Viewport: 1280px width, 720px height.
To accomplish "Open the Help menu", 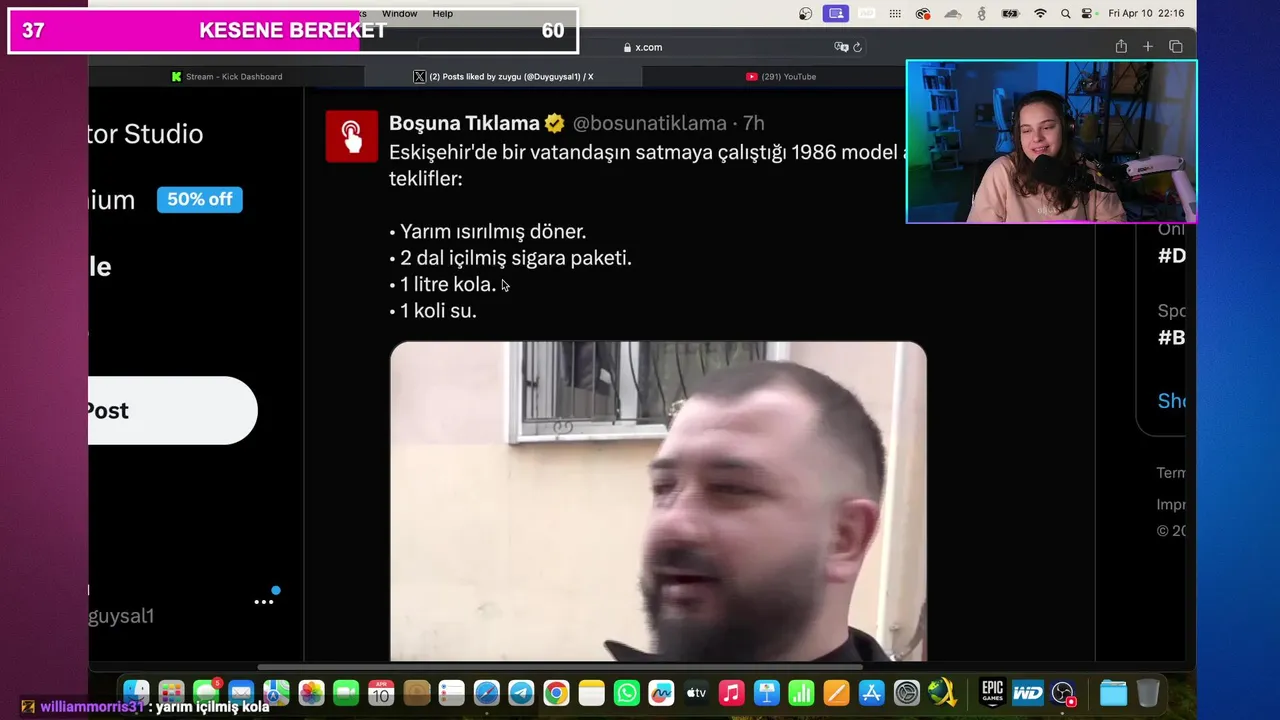I will [442, 13].
